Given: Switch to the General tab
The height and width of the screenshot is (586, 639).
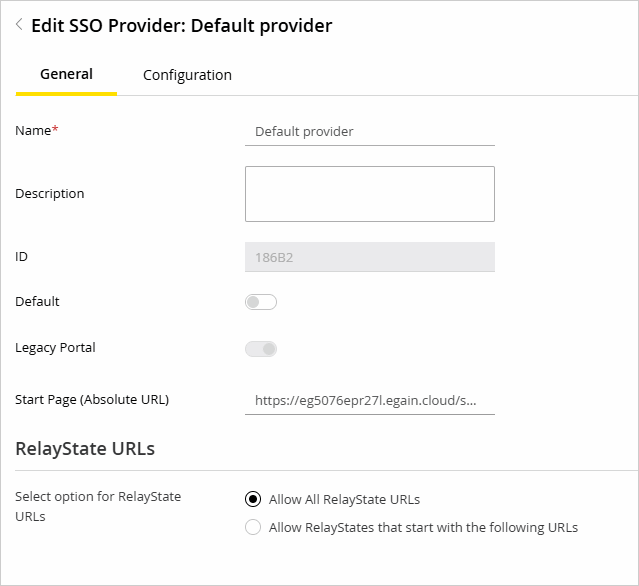Looking at the screenshot, I should point(66,75).
